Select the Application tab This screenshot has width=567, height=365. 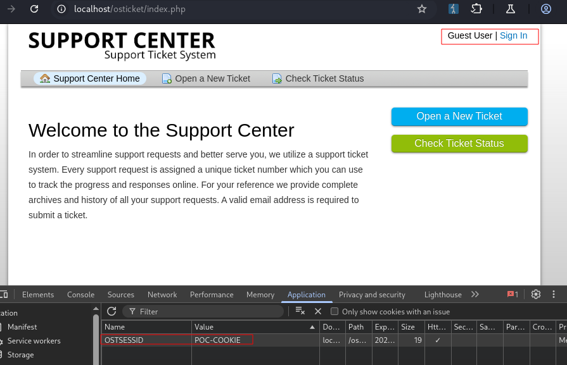coord(306,294)
